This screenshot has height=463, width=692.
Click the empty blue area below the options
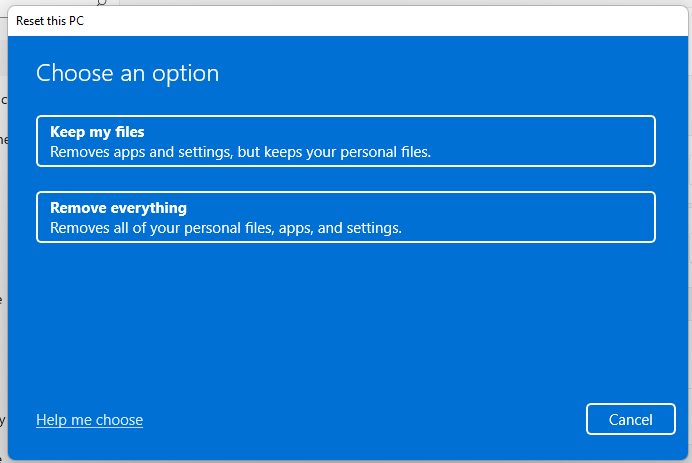click(x=345, y=320)
